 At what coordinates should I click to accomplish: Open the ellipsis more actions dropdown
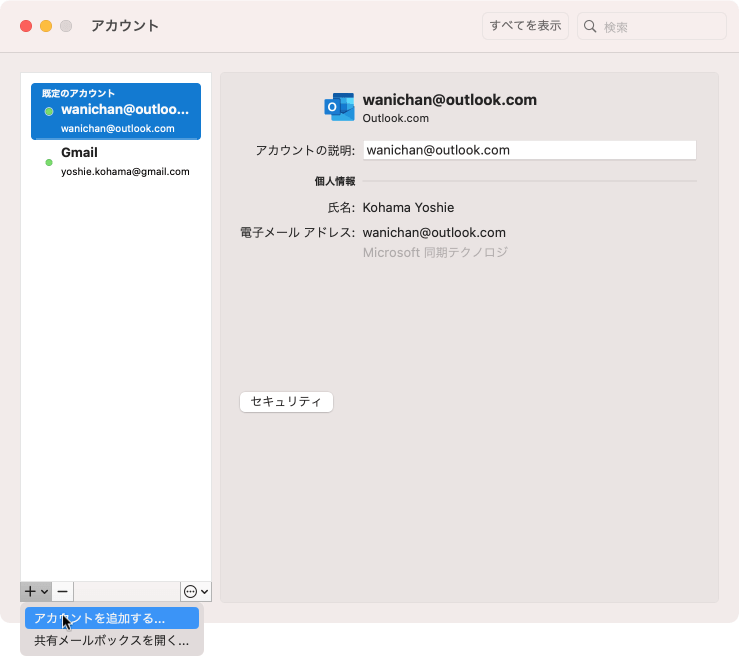[x=196, y=591]
